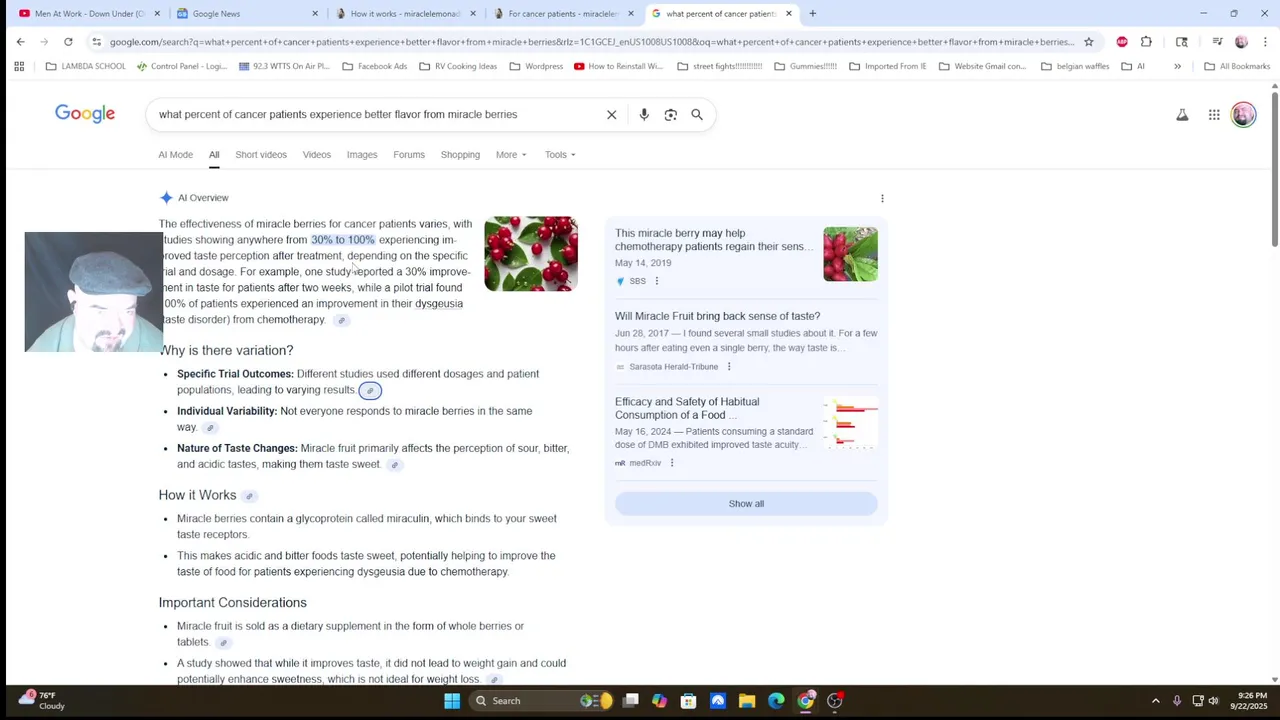Open Facebook Ads bookmark folder

coord(375,66)
